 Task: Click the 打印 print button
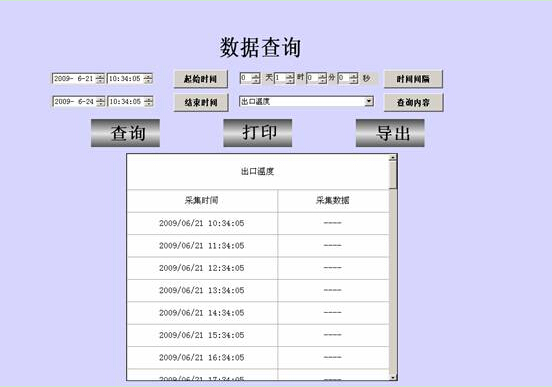258,133
